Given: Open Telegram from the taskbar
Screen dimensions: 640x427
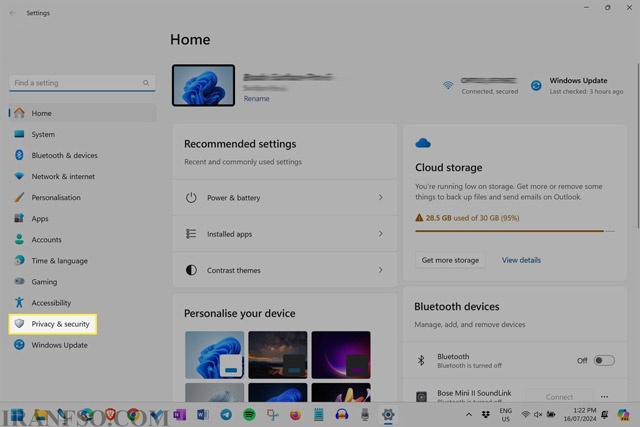Looking at the screenshot, I should click(226, 415).
